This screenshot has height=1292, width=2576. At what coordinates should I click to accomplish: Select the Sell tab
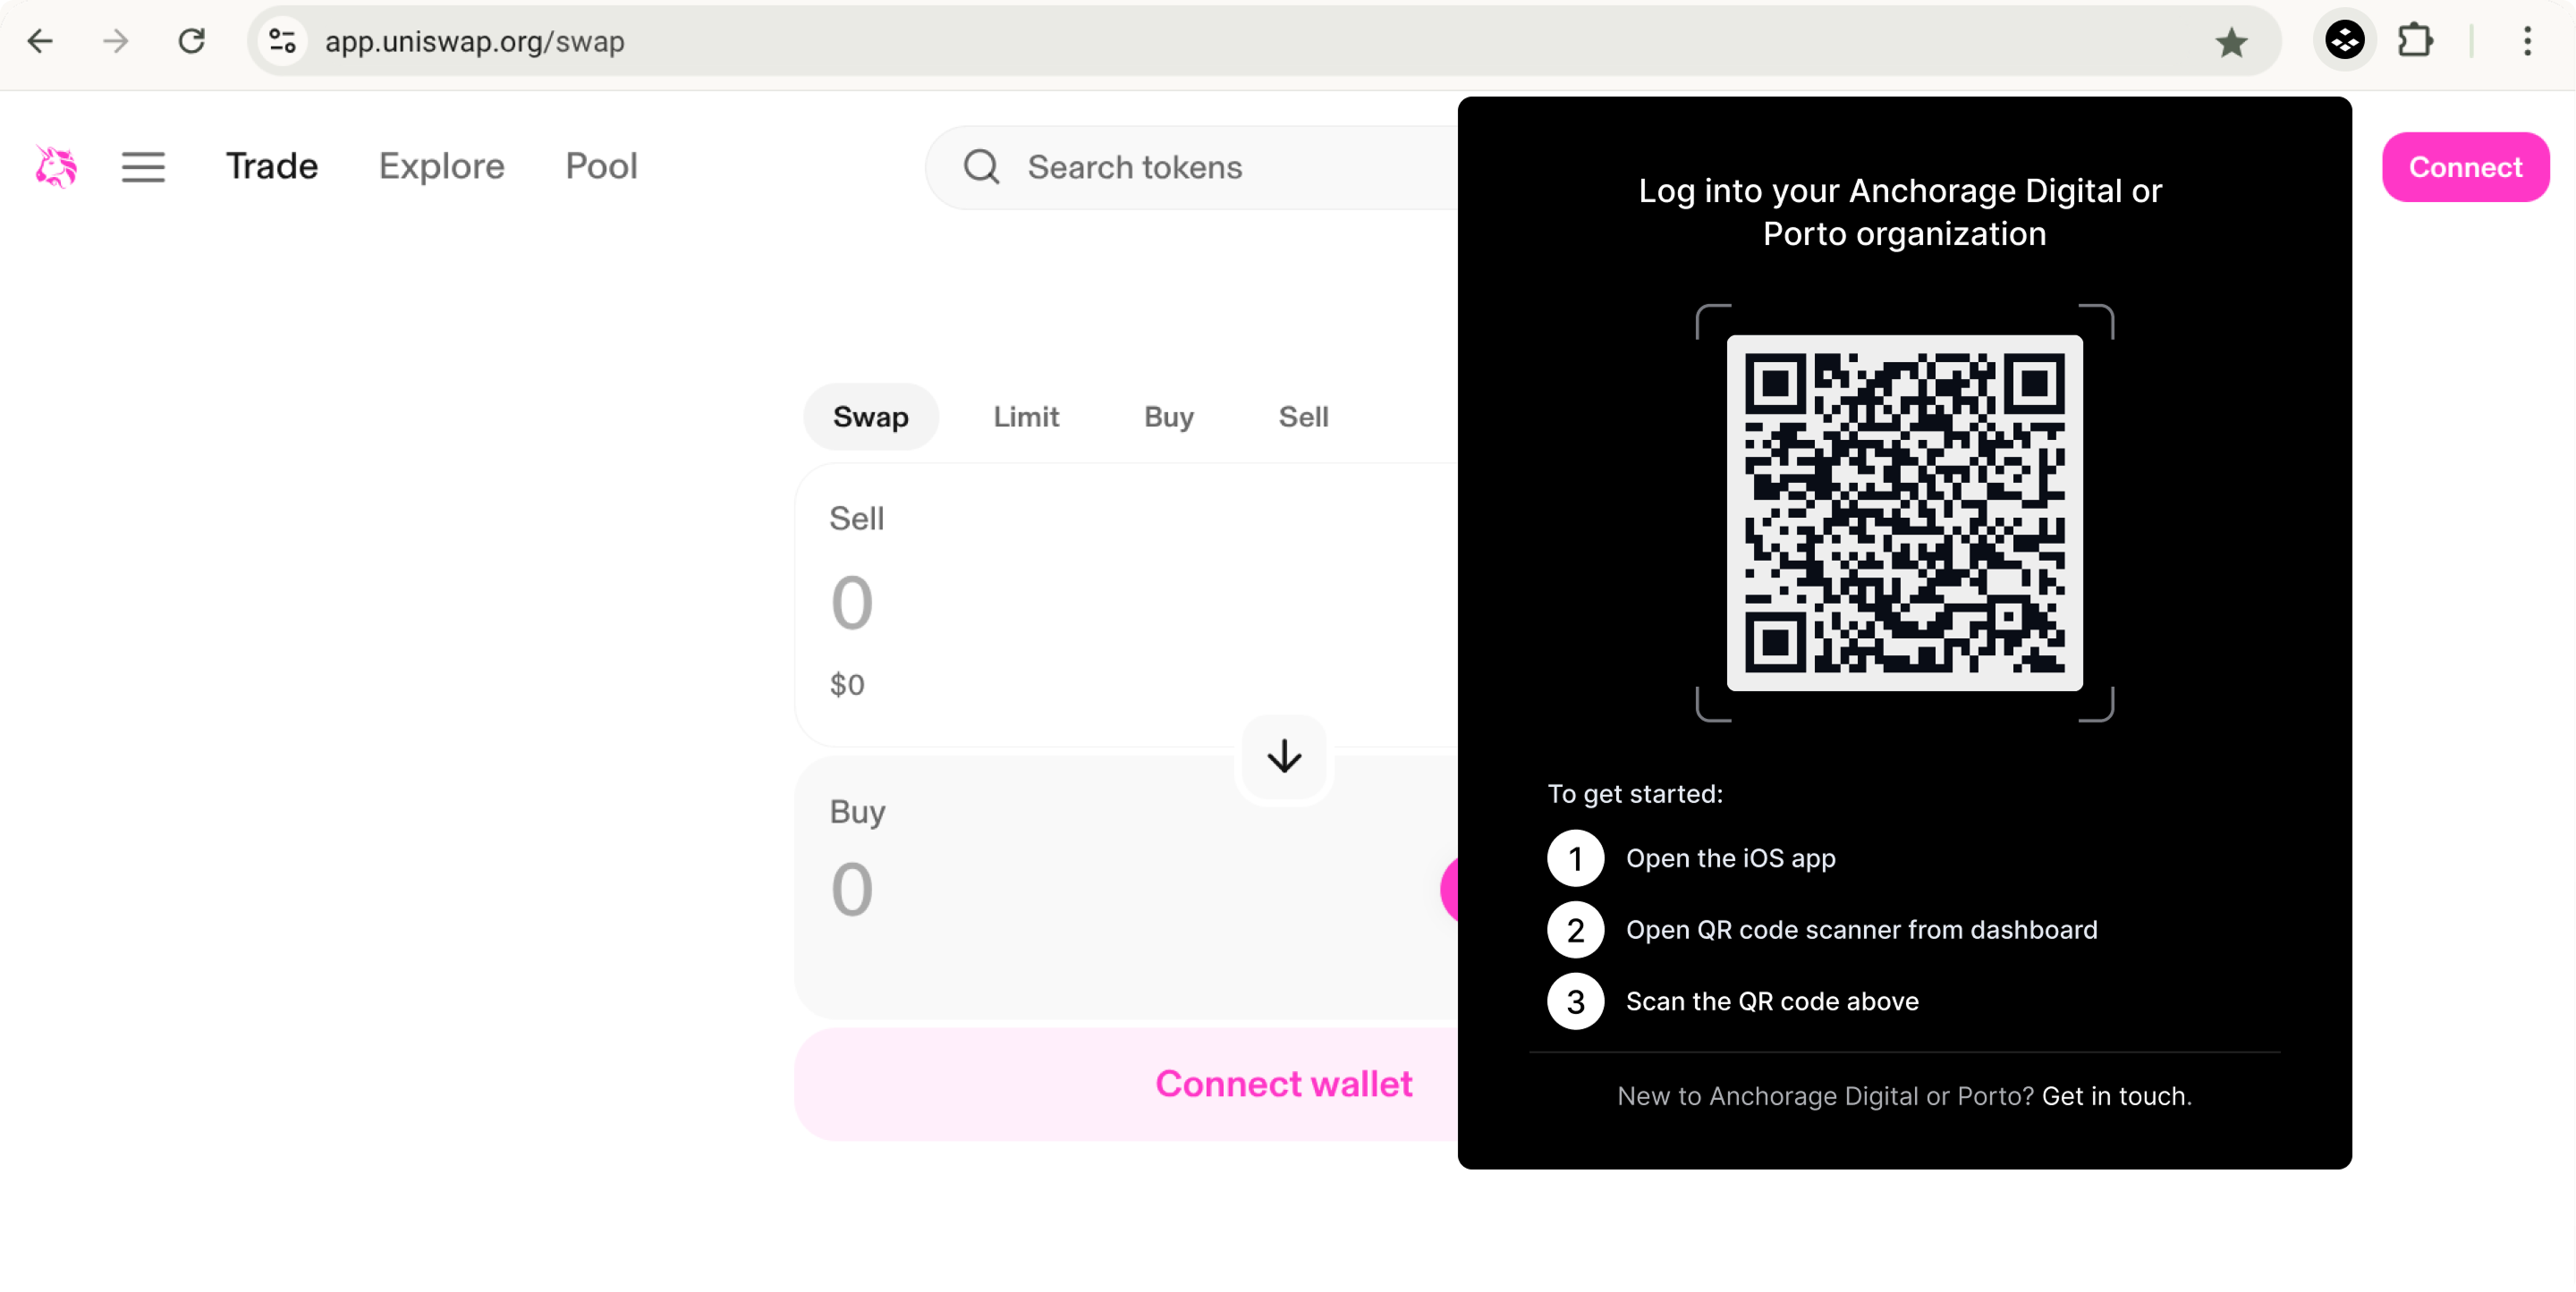[1303, 417]
